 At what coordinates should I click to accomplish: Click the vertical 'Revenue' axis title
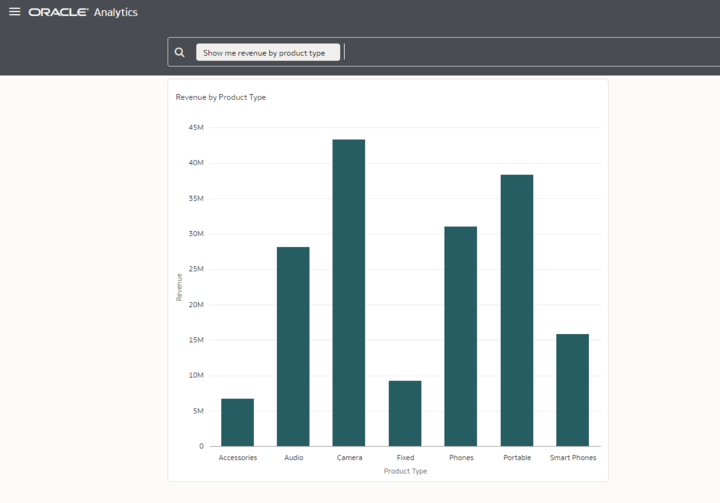click(x=180, y=287)
